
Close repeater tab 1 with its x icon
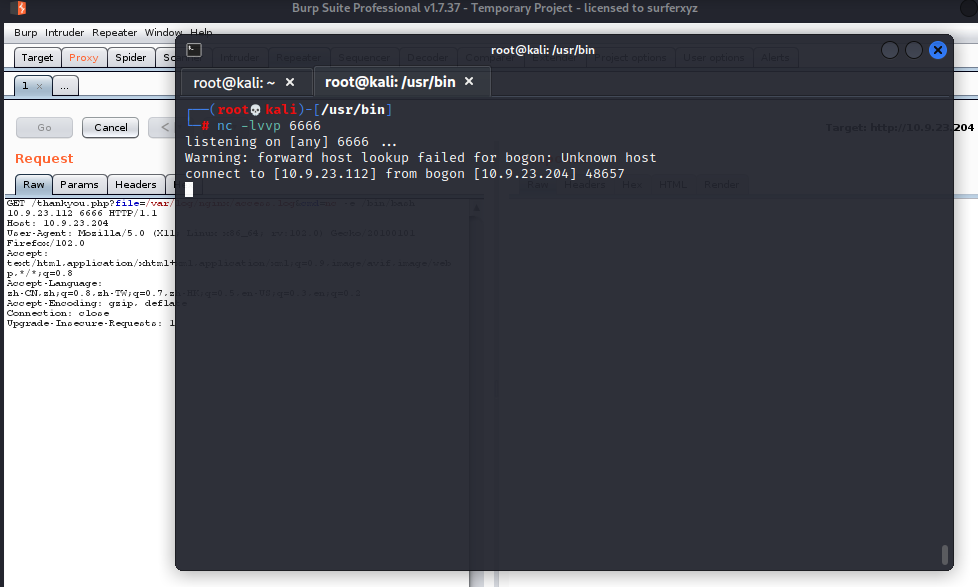(39, 86)
